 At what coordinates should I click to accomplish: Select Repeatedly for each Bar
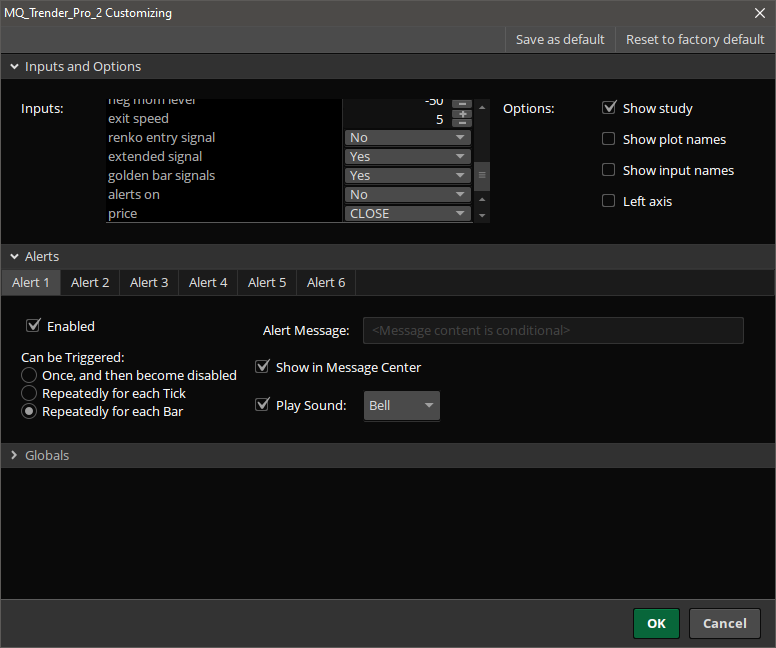(x=29, y=411)
